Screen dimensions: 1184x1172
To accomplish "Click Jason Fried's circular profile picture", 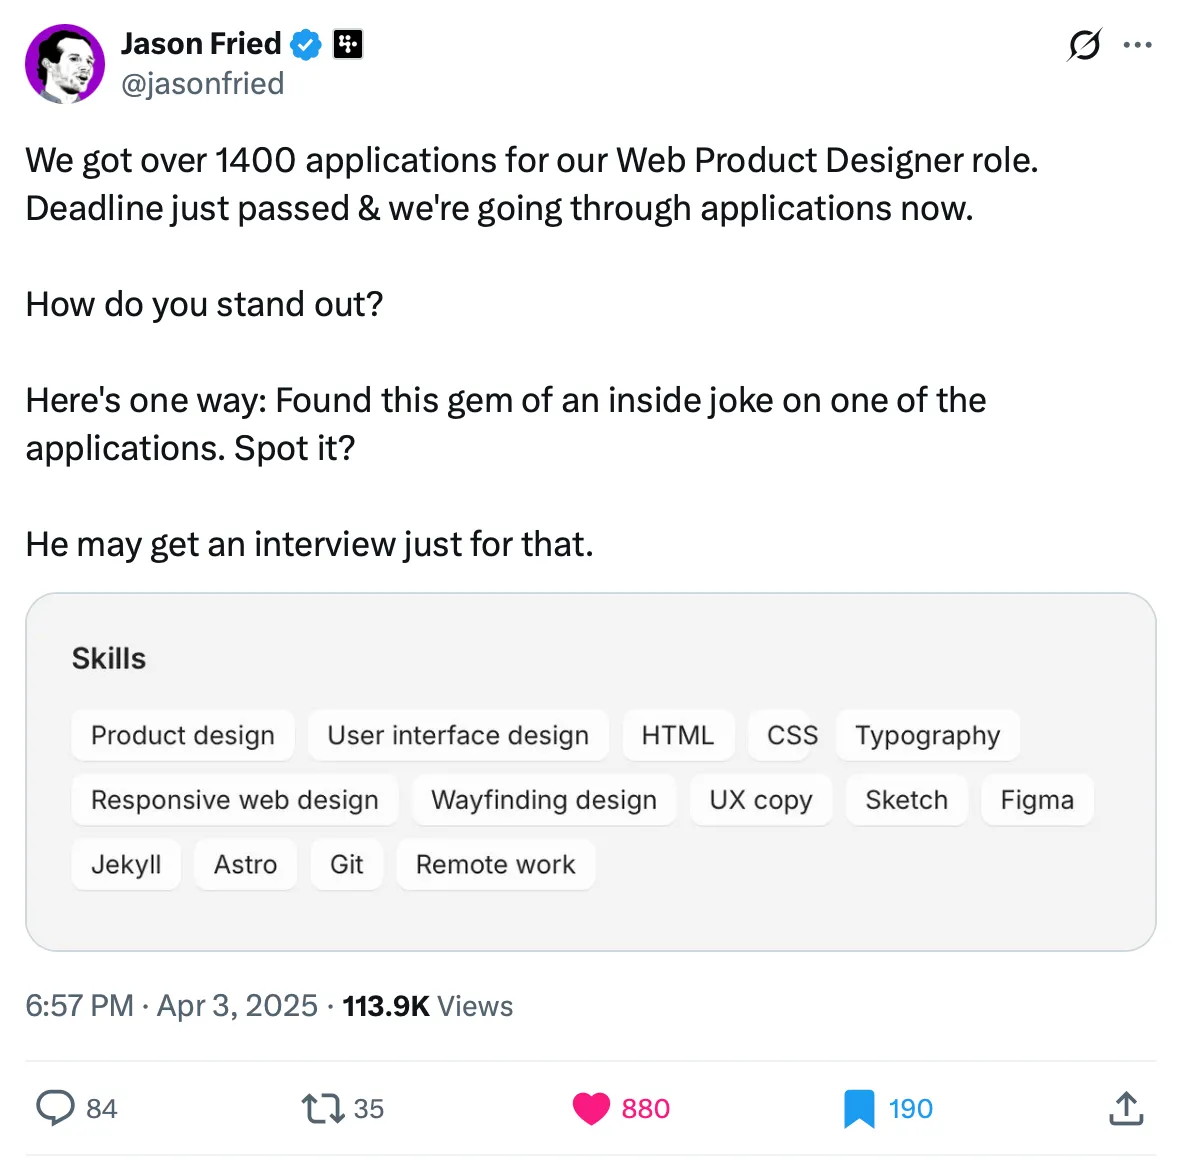I will coord(64,63).
